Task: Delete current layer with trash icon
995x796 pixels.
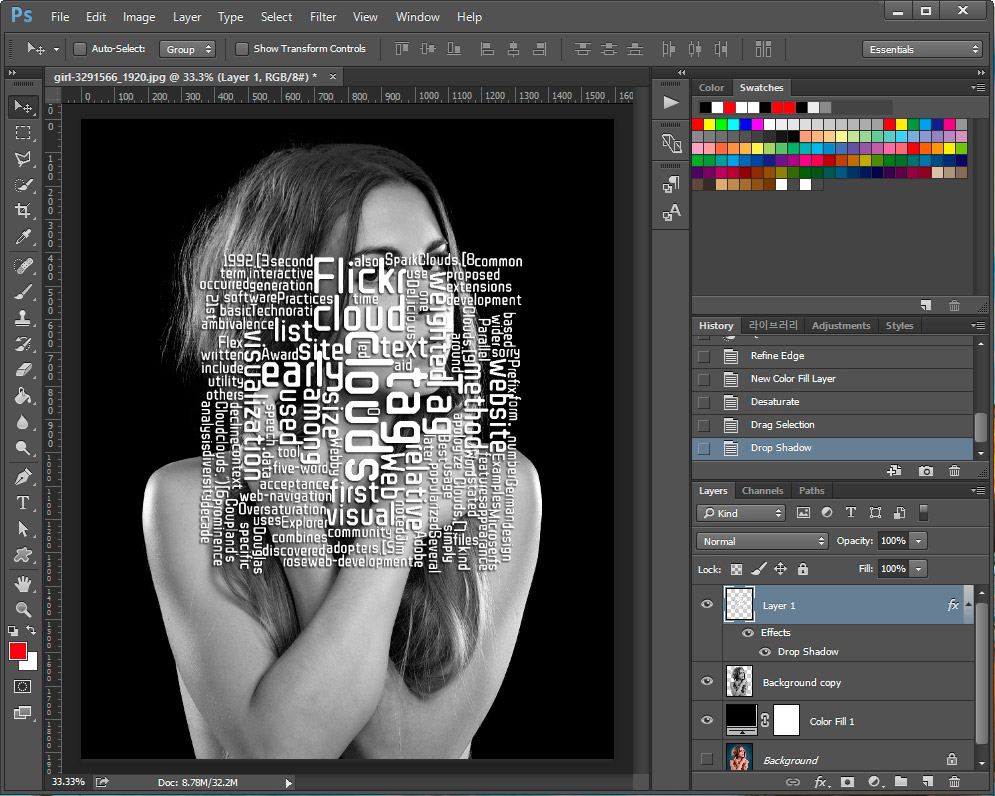Action: 954,781
